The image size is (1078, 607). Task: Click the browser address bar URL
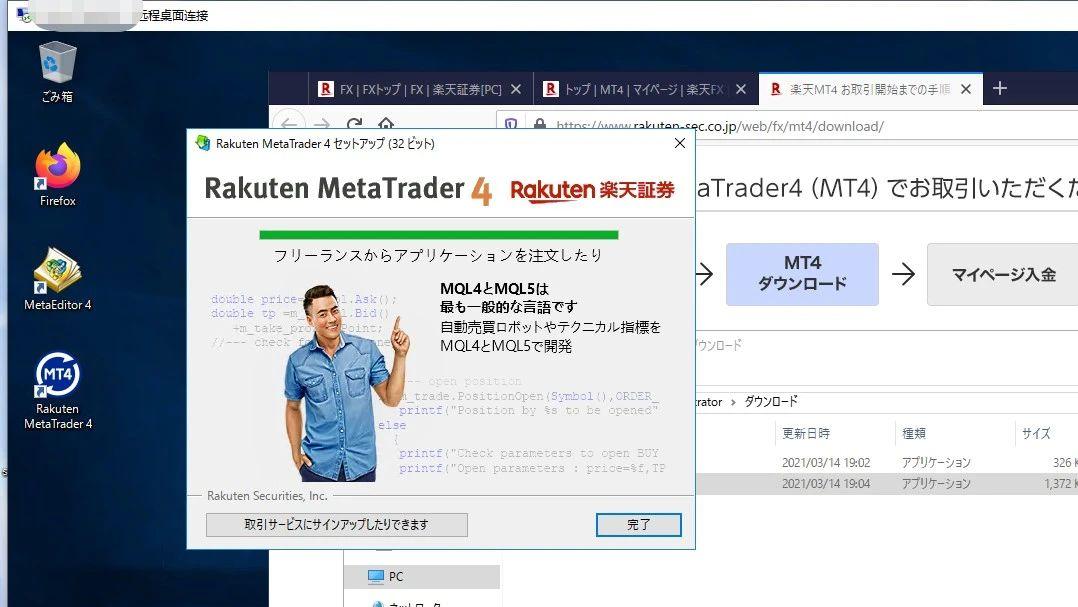[x=720, y=126]
